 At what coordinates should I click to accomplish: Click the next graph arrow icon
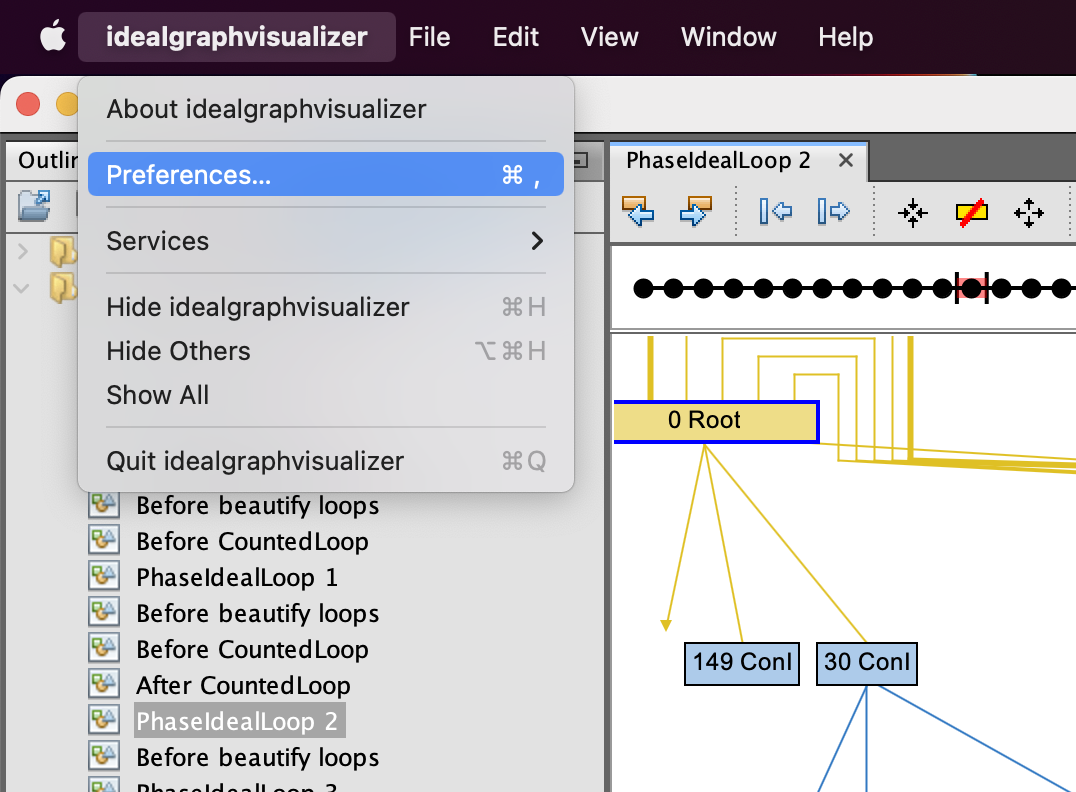coord(695,211)
